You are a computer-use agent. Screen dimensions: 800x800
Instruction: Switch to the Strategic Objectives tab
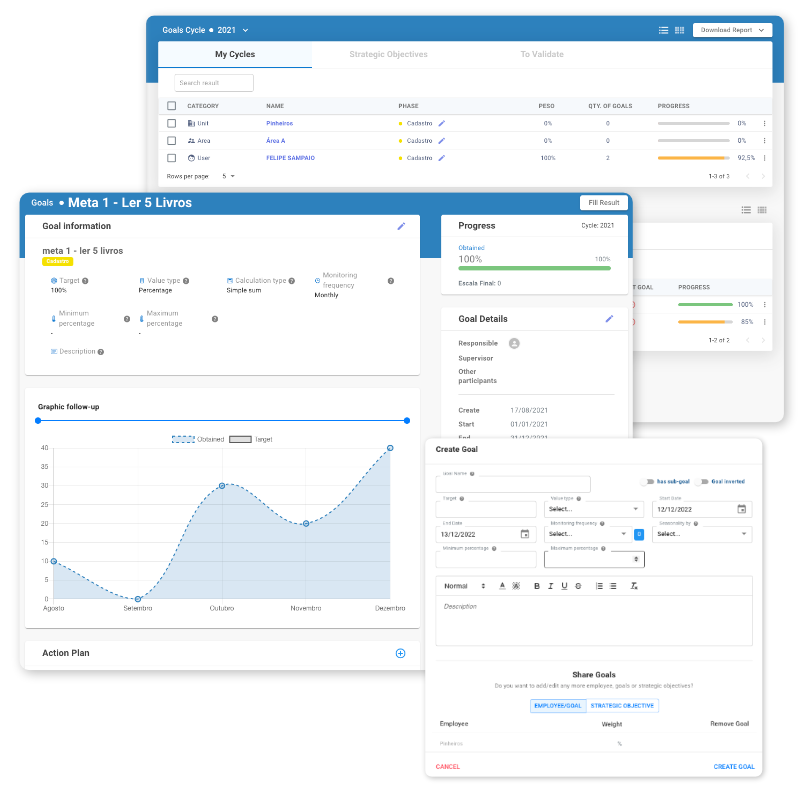point(388,54)
